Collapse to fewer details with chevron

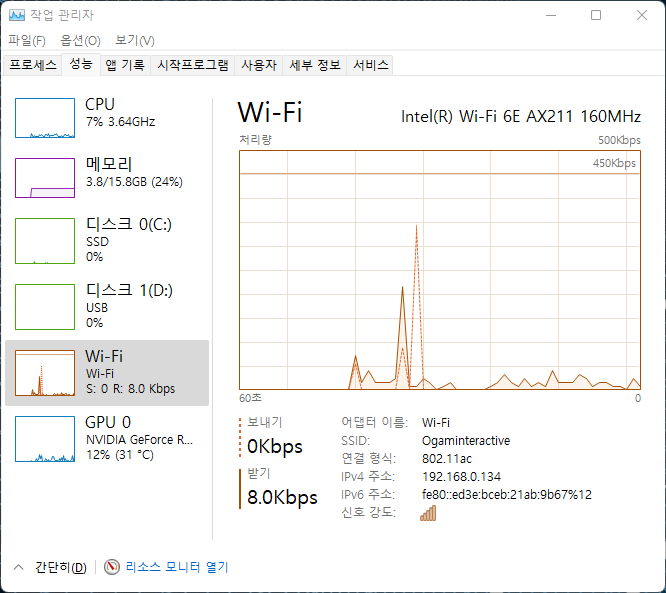click(x=19, y=567)
